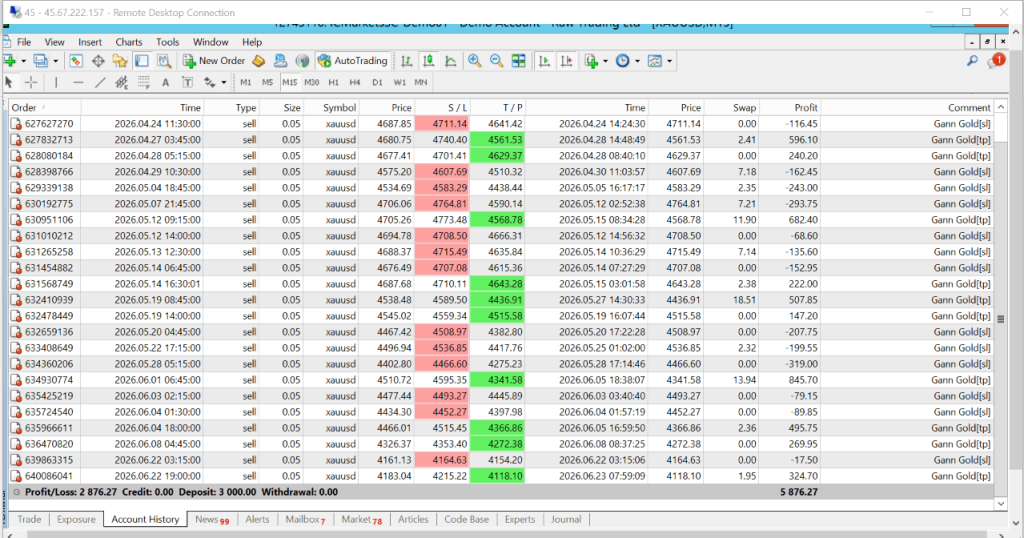Screen dimensions: 1024x538
Task: Toggle AutoTrading on or off
Action: tap(353, 61)
